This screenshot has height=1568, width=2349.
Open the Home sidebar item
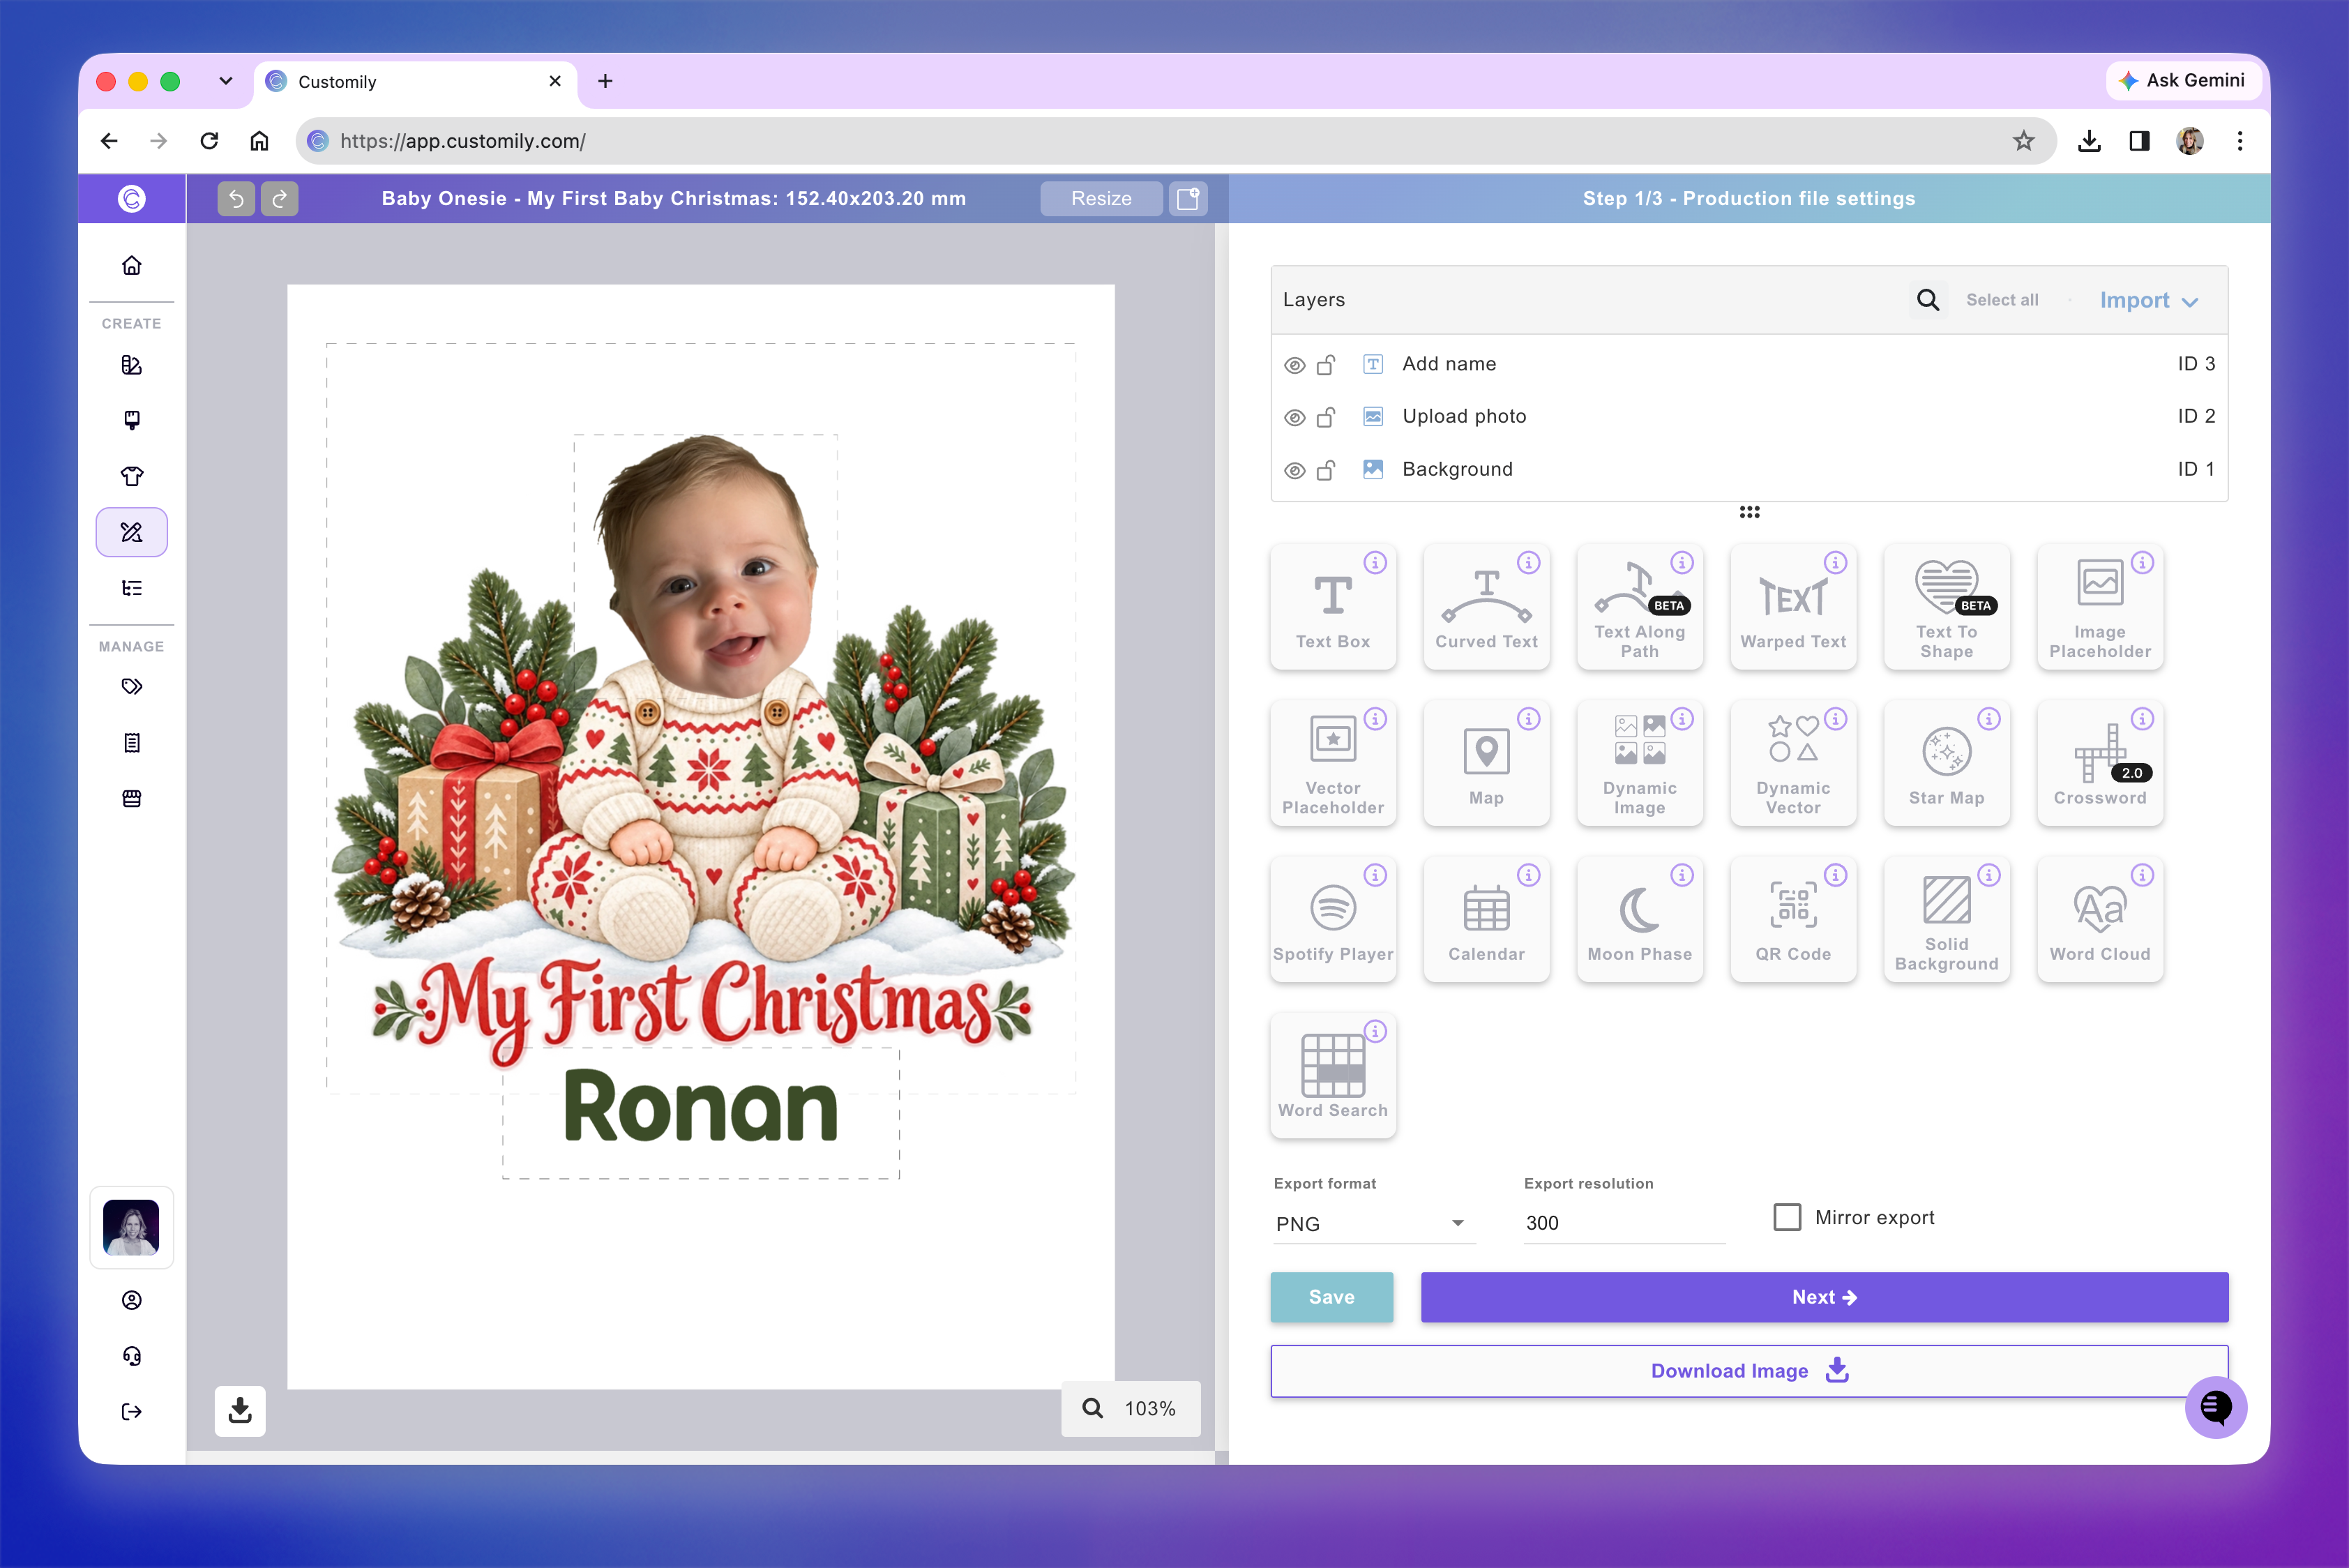click(132, 265)
